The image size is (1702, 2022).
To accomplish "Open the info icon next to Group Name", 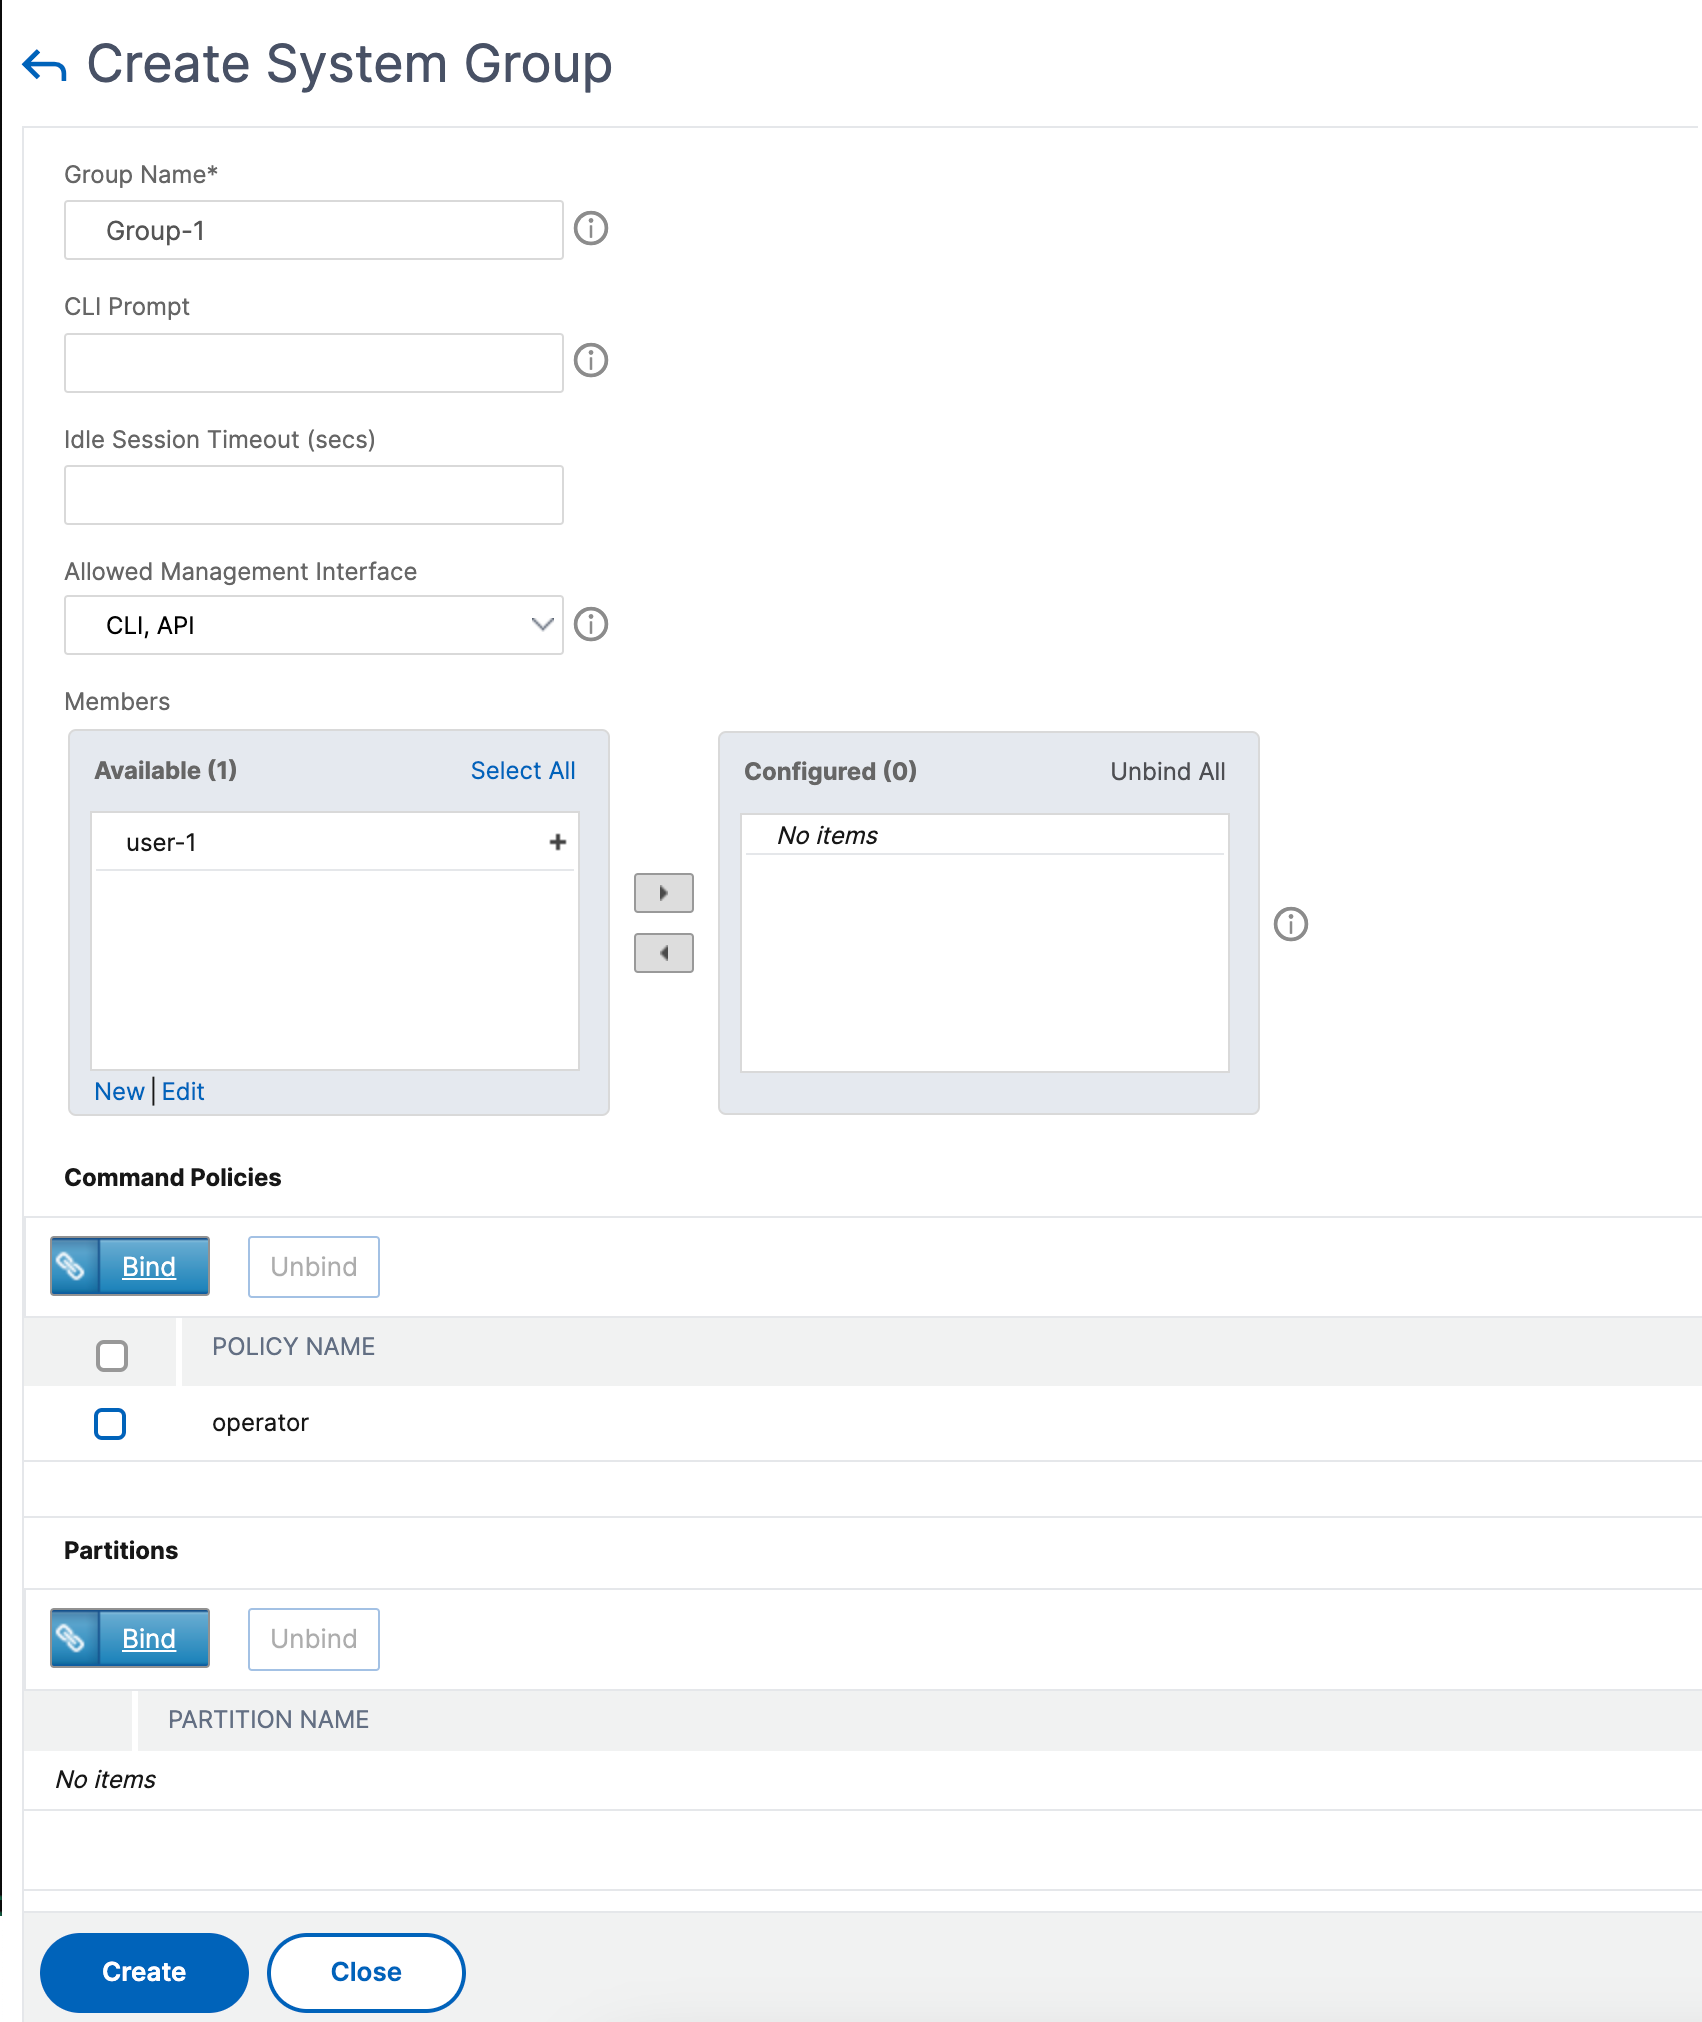I will (x=591, y=229).
